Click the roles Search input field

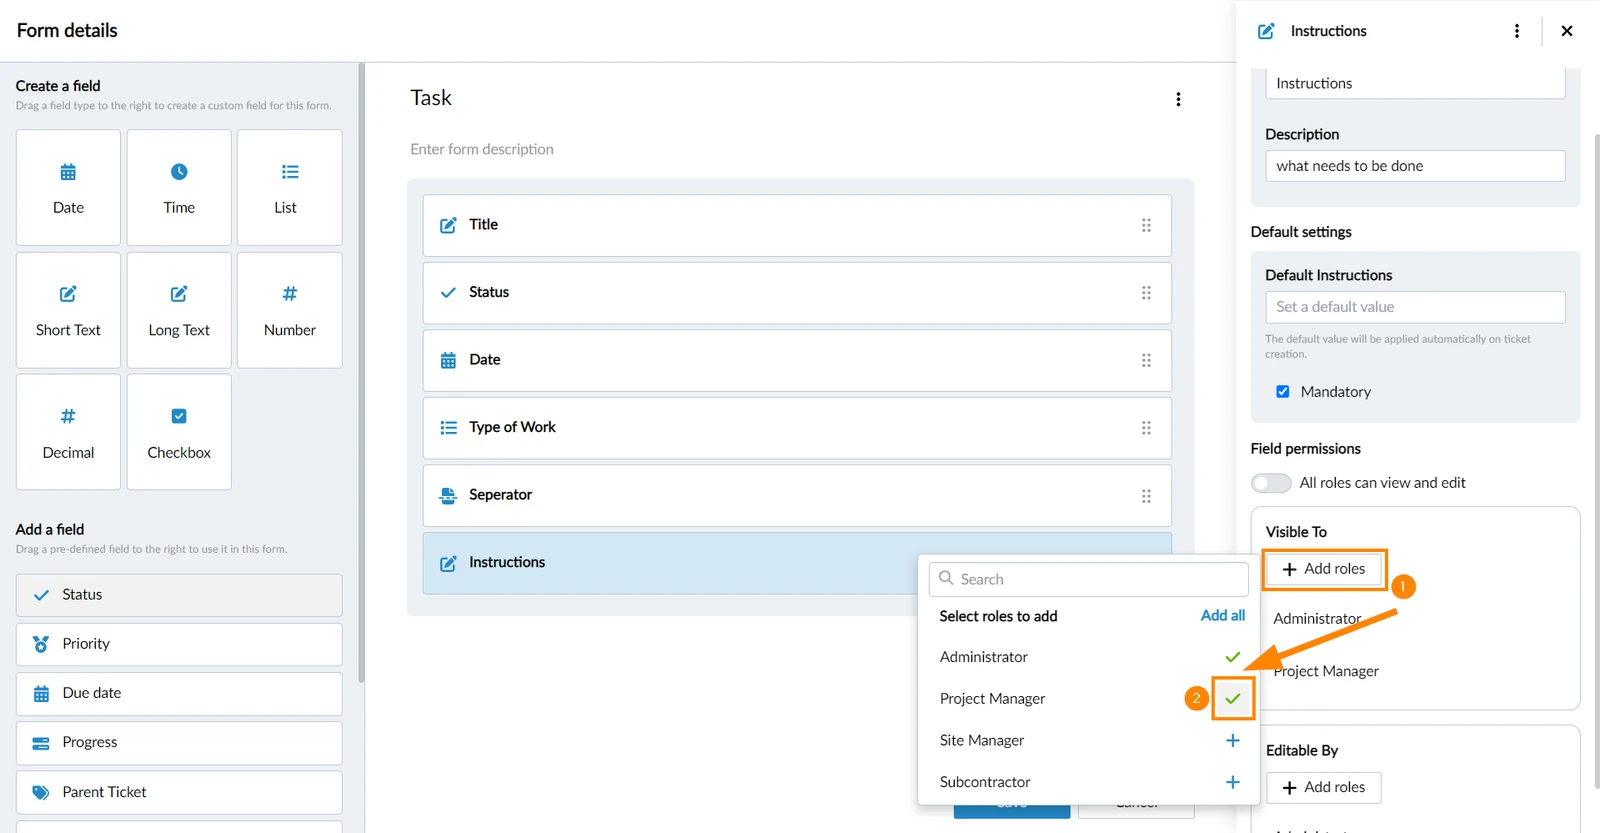[1088, 579]
